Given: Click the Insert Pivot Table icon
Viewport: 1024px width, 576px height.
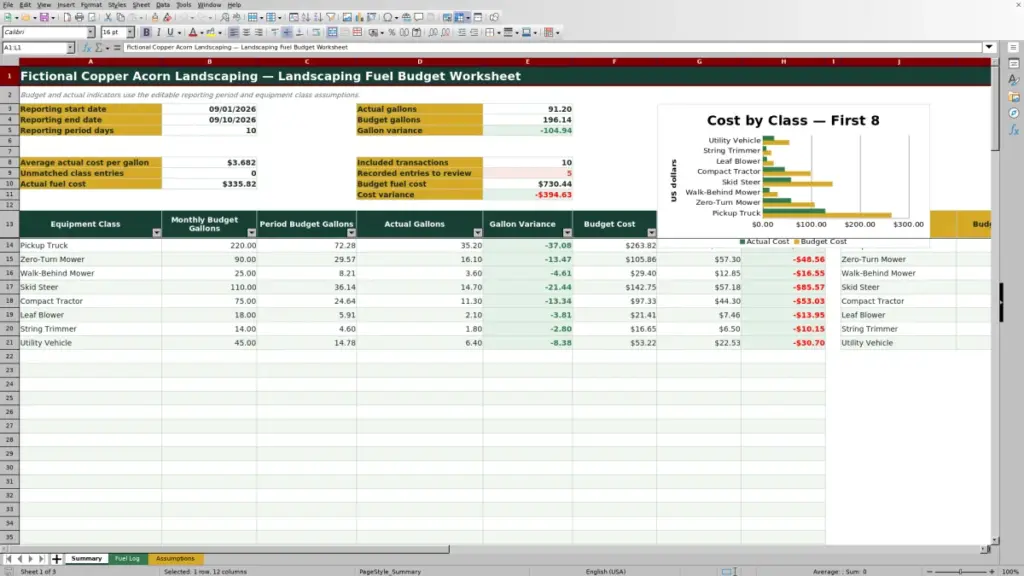Looking at the screenshot, I should 372,18.
